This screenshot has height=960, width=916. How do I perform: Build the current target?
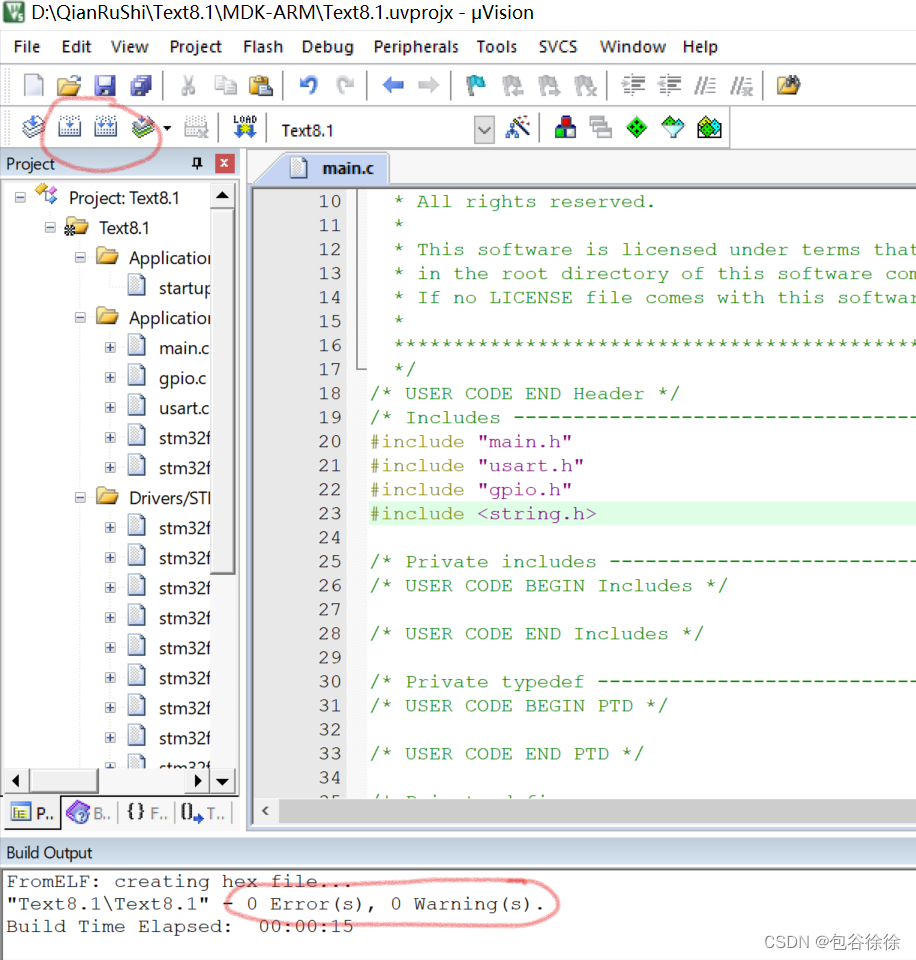point(67,127)
